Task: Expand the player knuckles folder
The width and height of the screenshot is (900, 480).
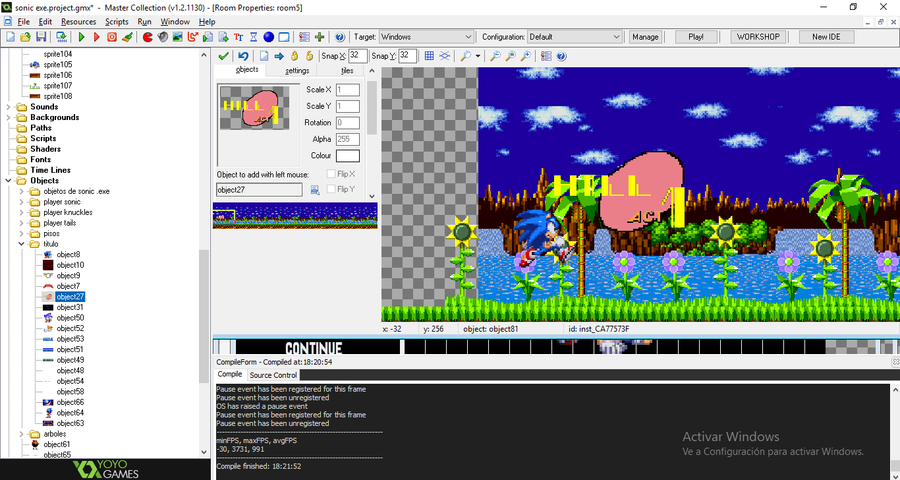Action: click(22, 212)
